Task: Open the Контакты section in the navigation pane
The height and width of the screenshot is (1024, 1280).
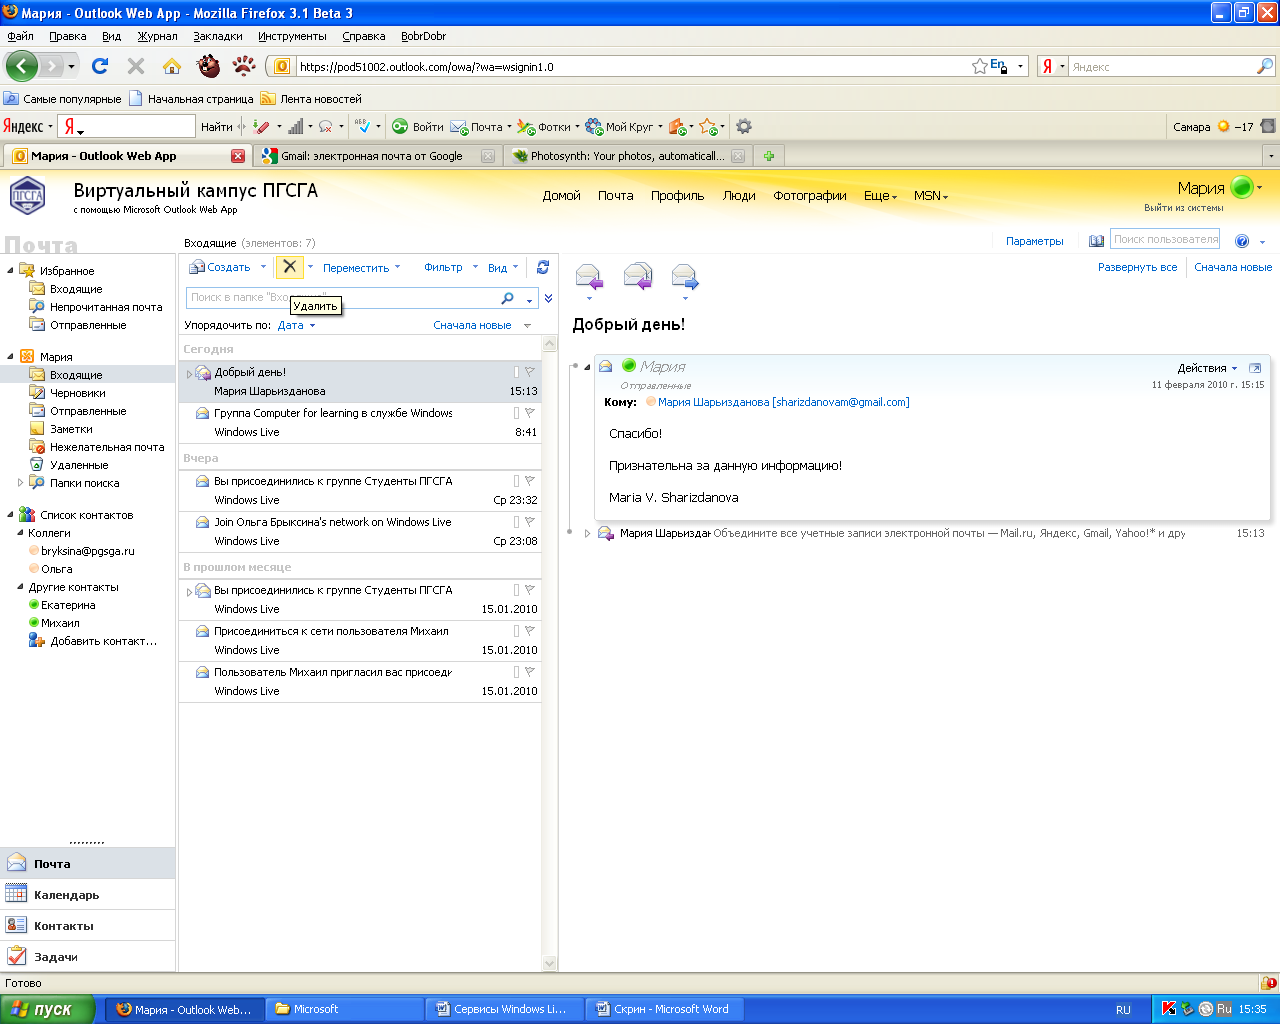Action: click(88, 926)
